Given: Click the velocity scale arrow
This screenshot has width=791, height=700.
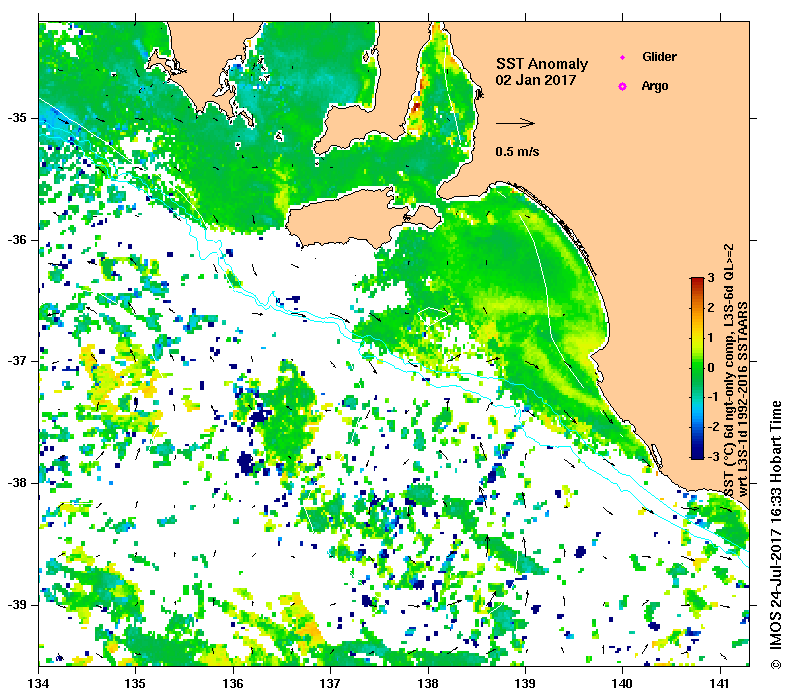Looking at the screenshot, I should (x=515, y=123).
